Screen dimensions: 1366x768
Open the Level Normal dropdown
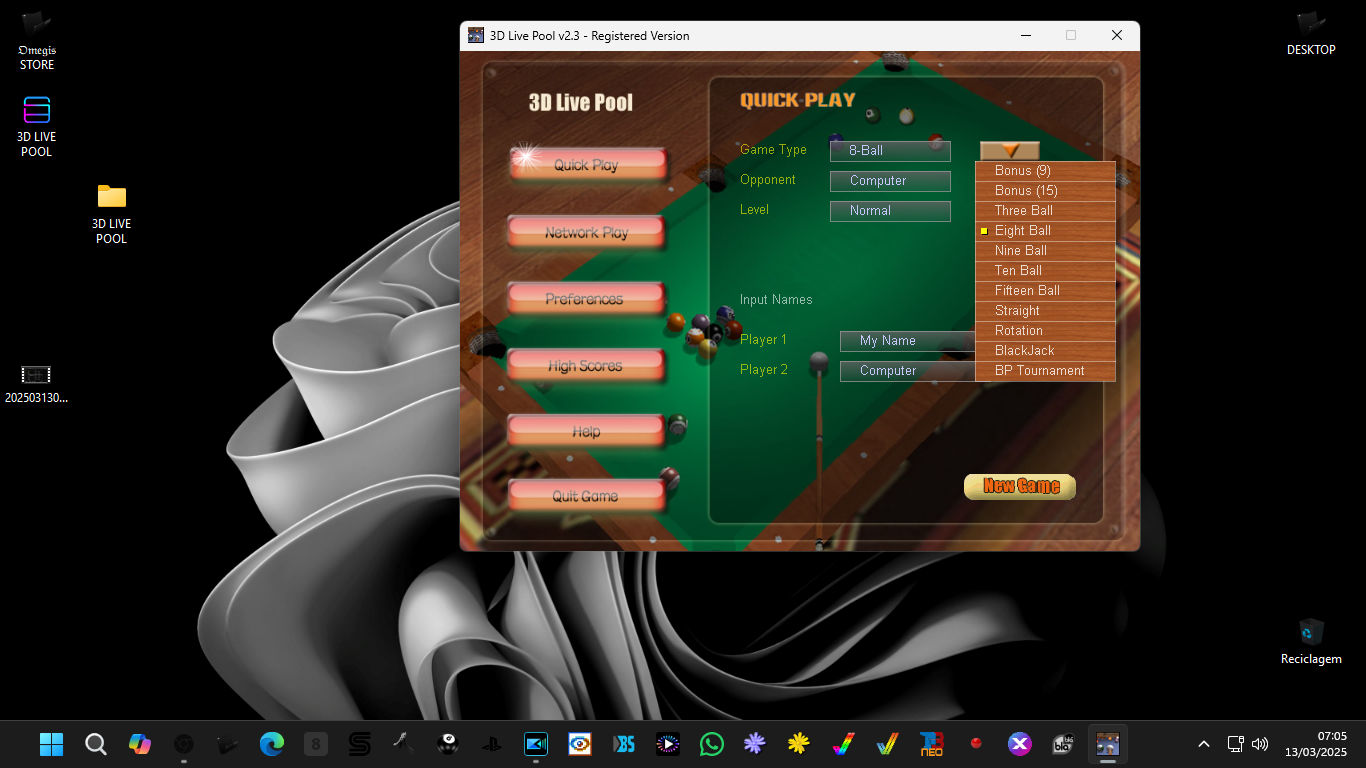(x=890, y=211)
